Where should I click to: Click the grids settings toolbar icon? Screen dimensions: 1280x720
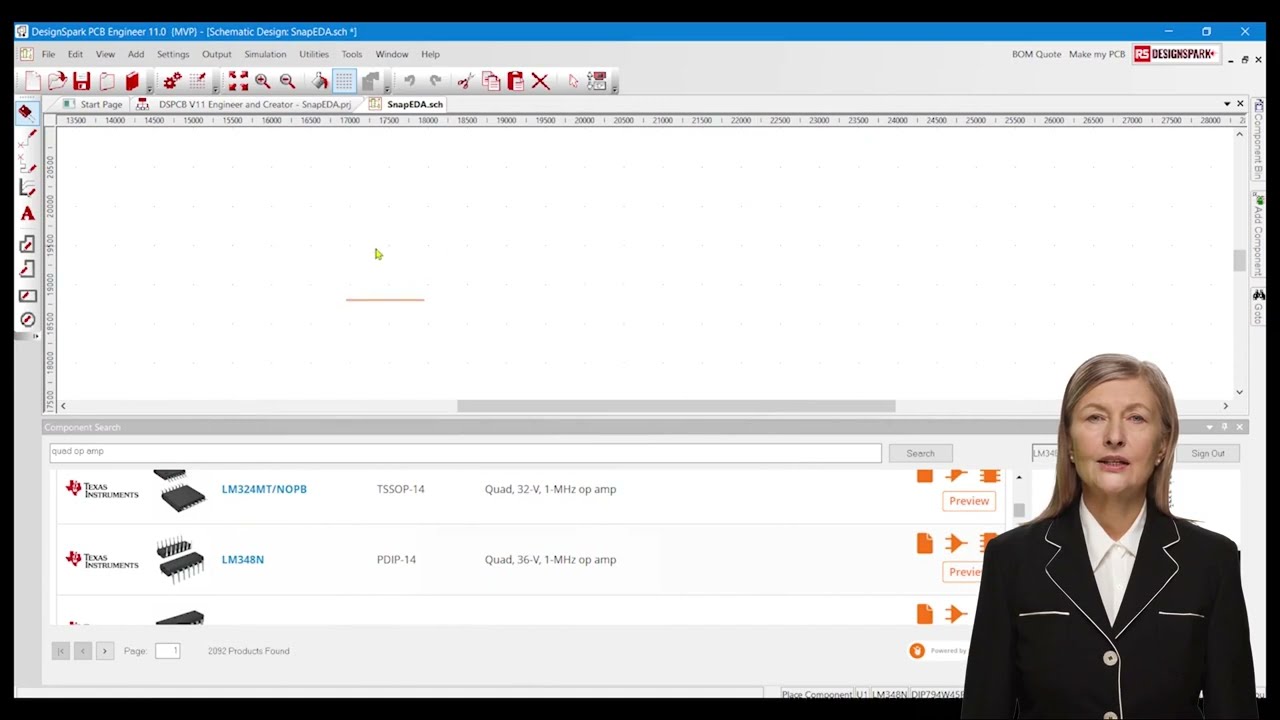(x=197, y=81)
